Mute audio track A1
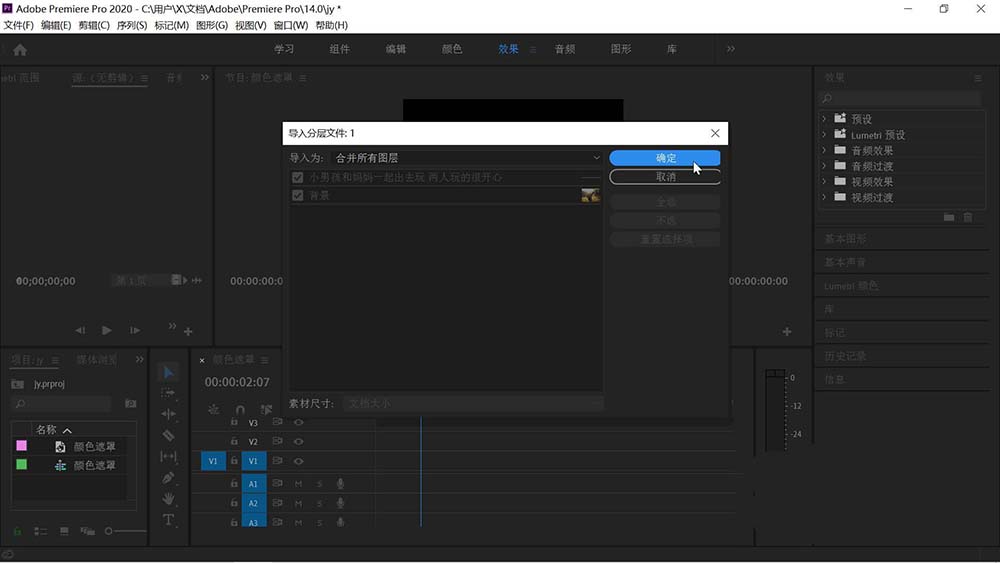 coord(298,484)
